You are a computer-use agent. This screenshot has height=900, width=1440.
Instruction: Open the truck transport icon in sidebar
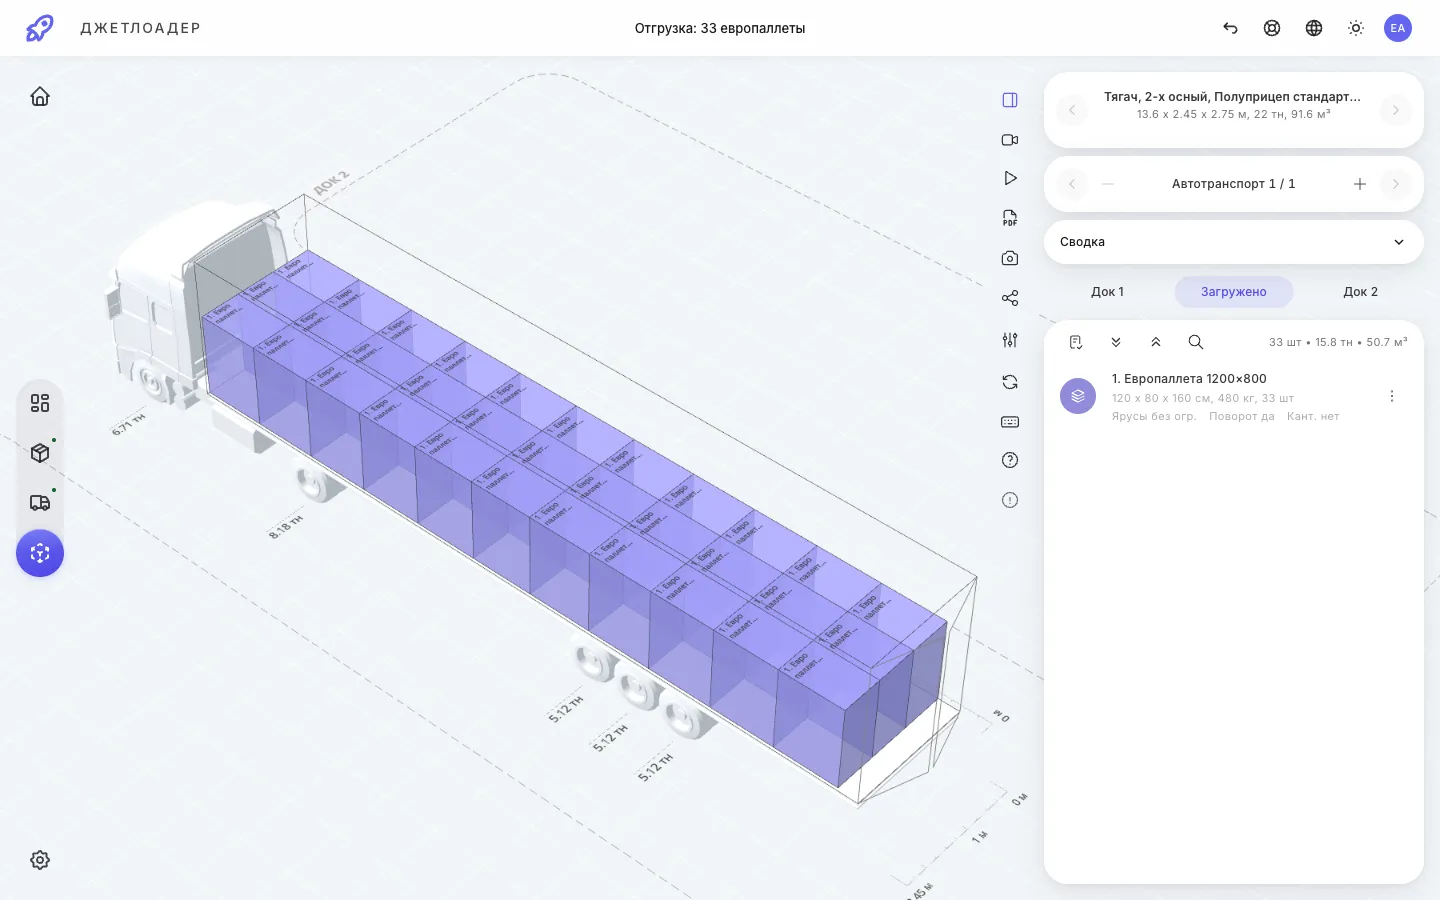point(40,503)
